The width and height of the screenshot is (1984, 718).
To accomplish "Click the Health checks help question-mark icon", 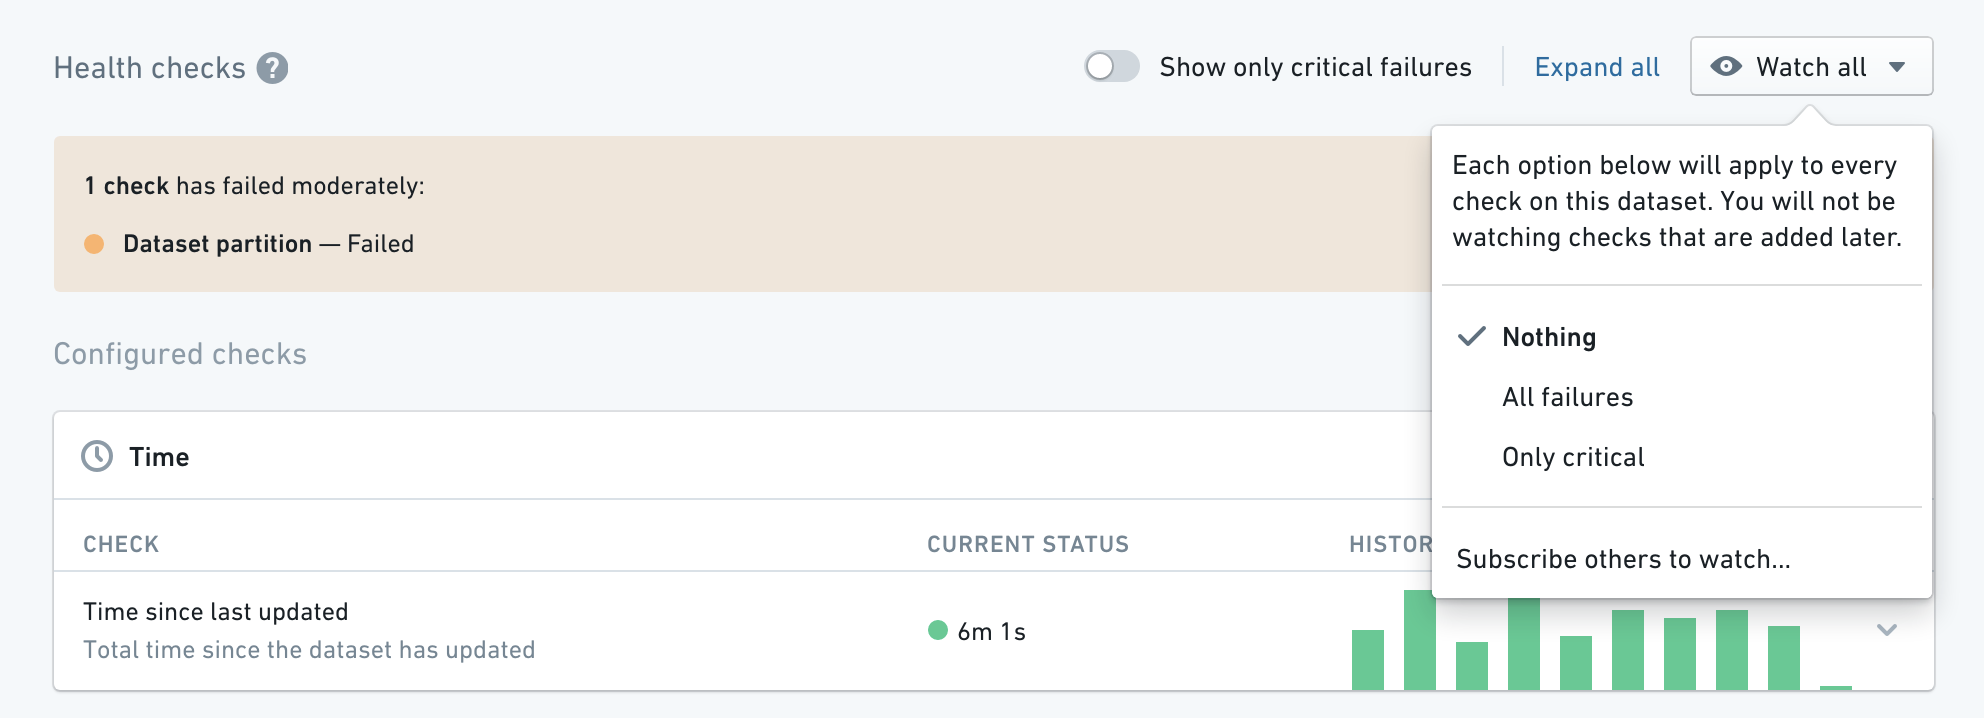I will click(x=272, y=68).
